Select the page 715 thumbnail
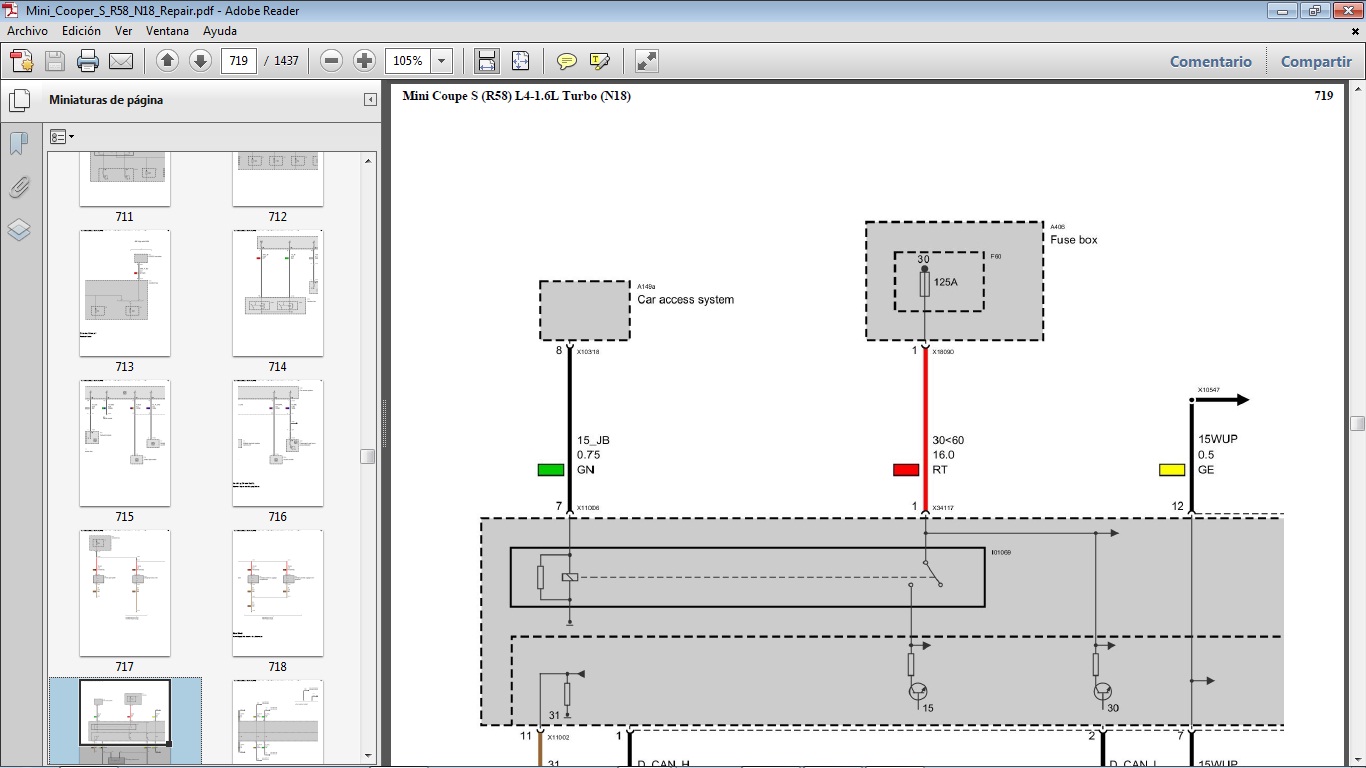1366x768 pixels. 125,443
